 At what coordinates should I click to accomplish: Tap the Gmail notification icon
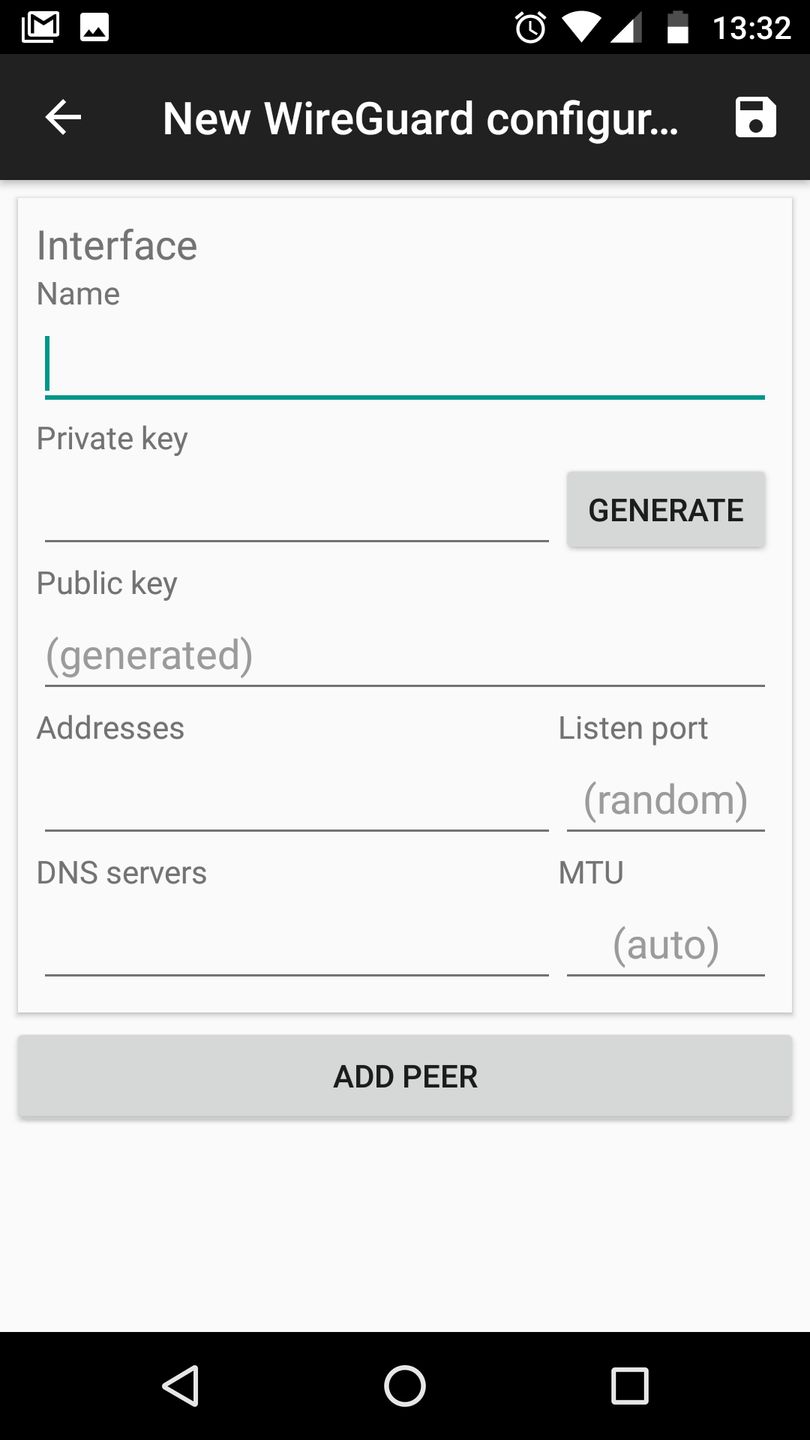point(40,27)
